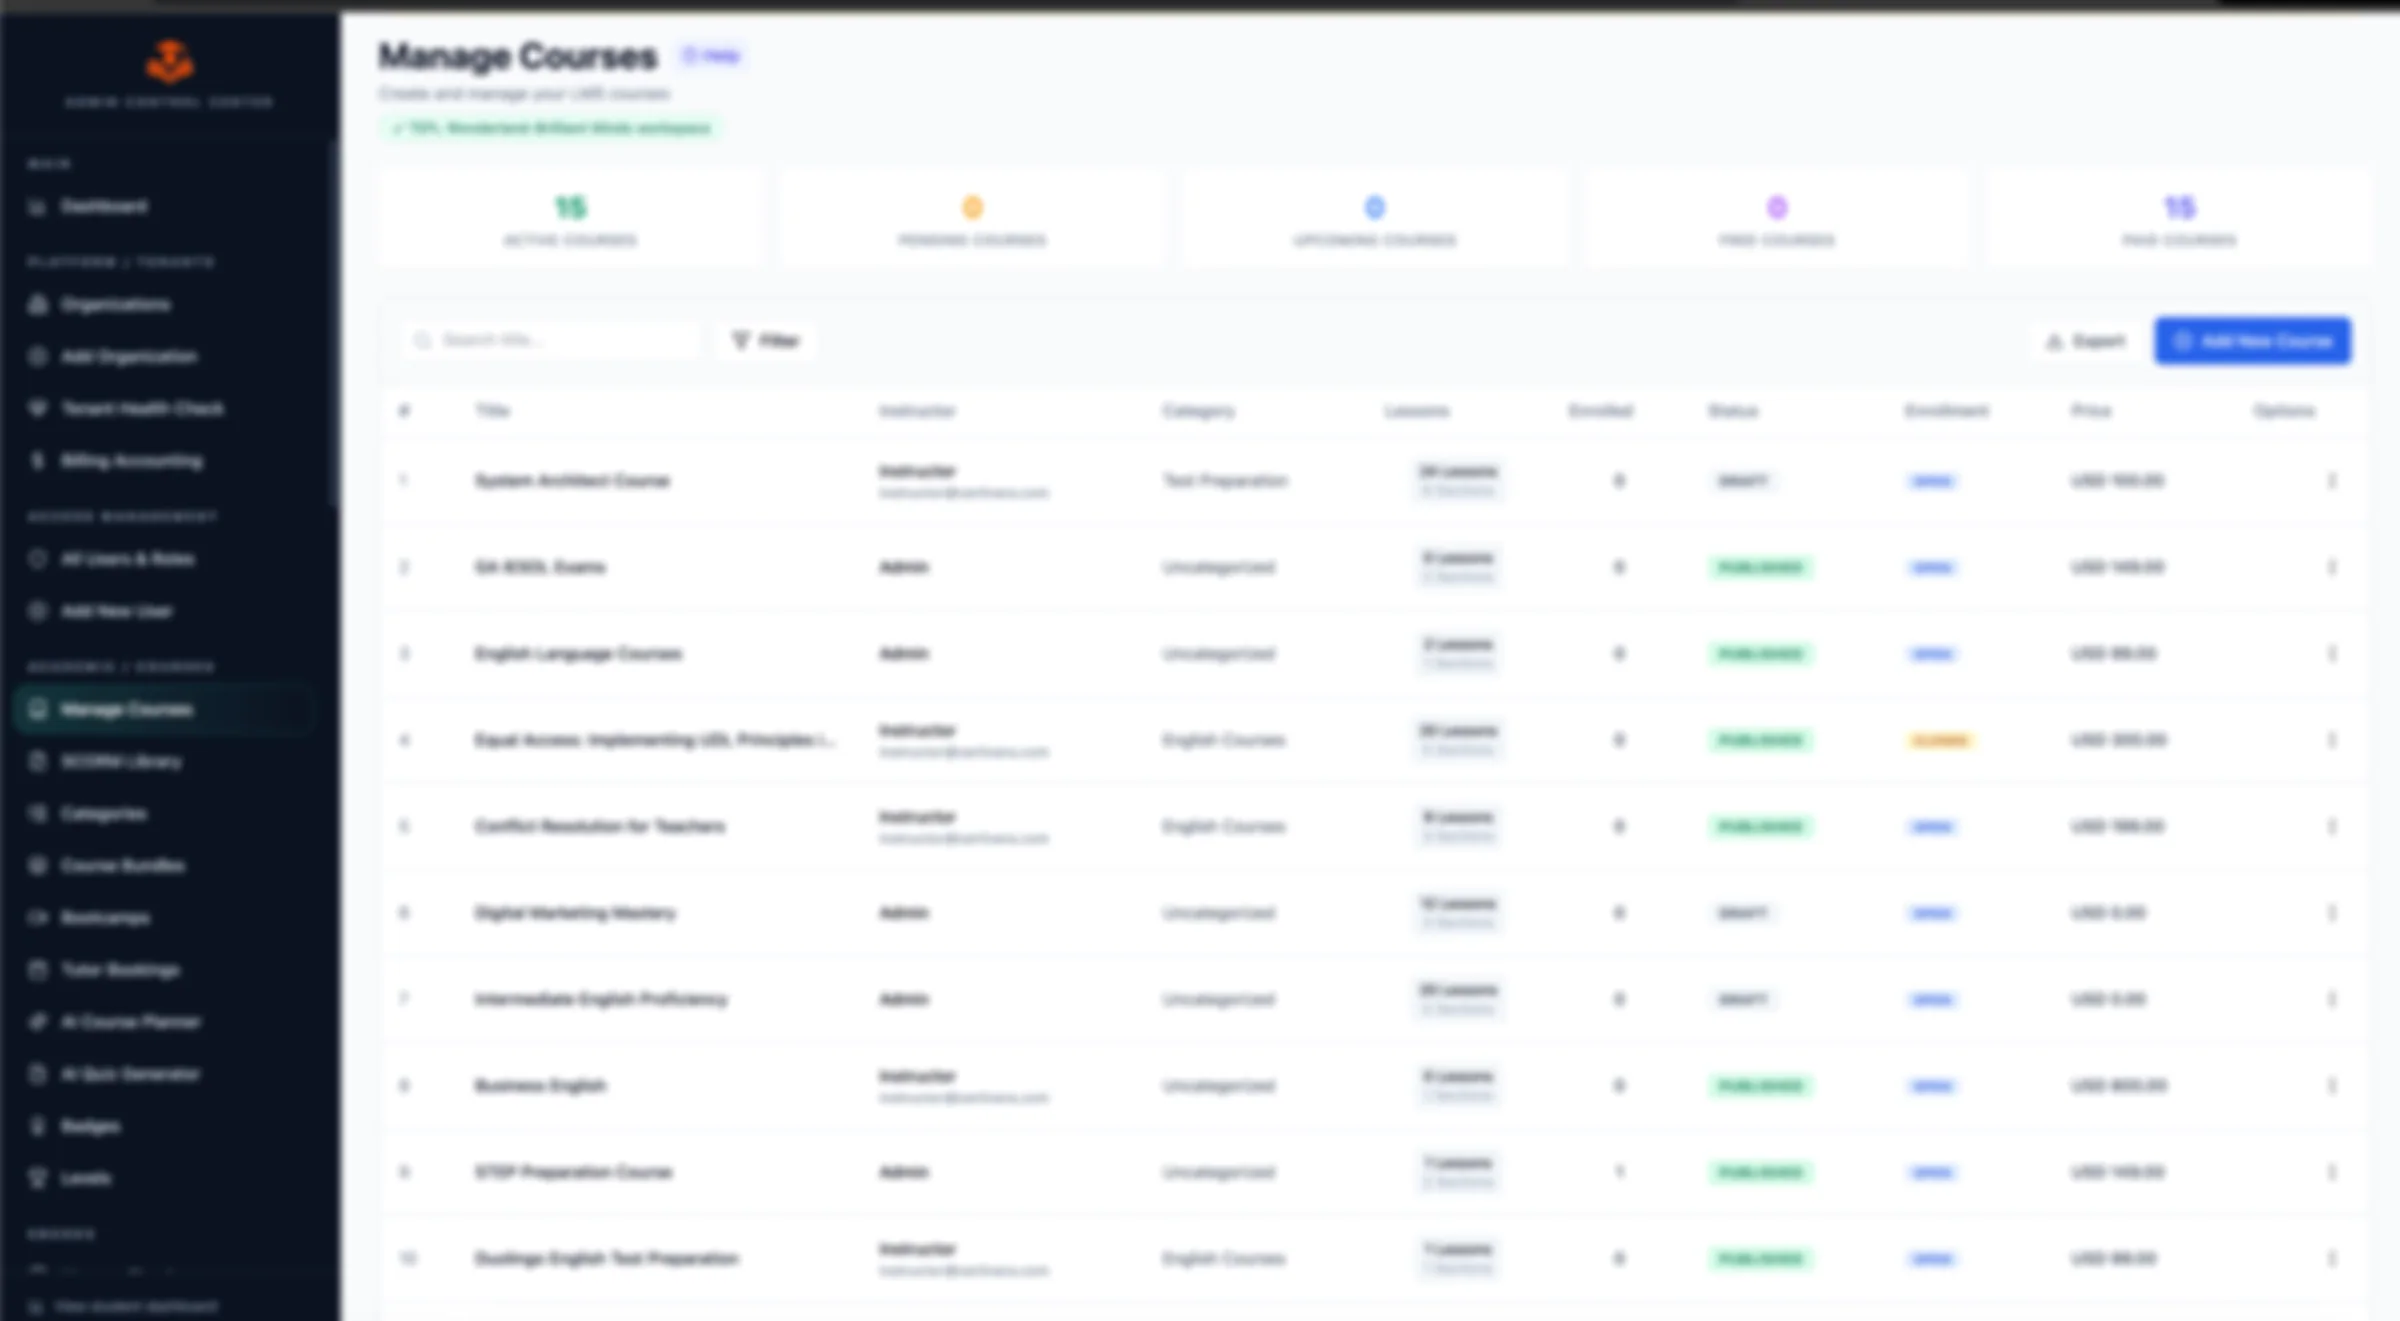Click the Title column header
The image size is (2400, 1321).
[x=492, y=411]
